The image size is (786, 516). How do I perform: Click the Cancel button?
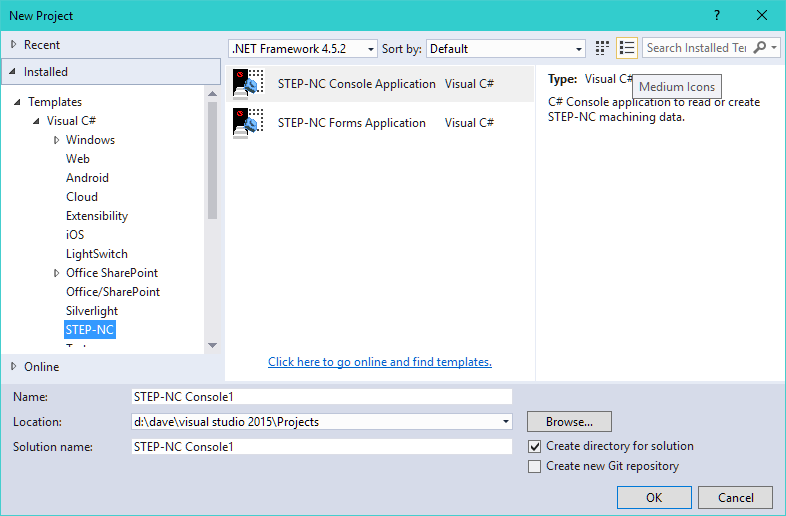pos(735,497)
